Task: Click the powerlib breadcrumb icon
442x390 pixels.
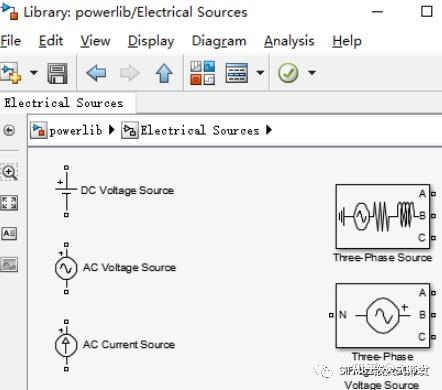Action: pos(38,130)
